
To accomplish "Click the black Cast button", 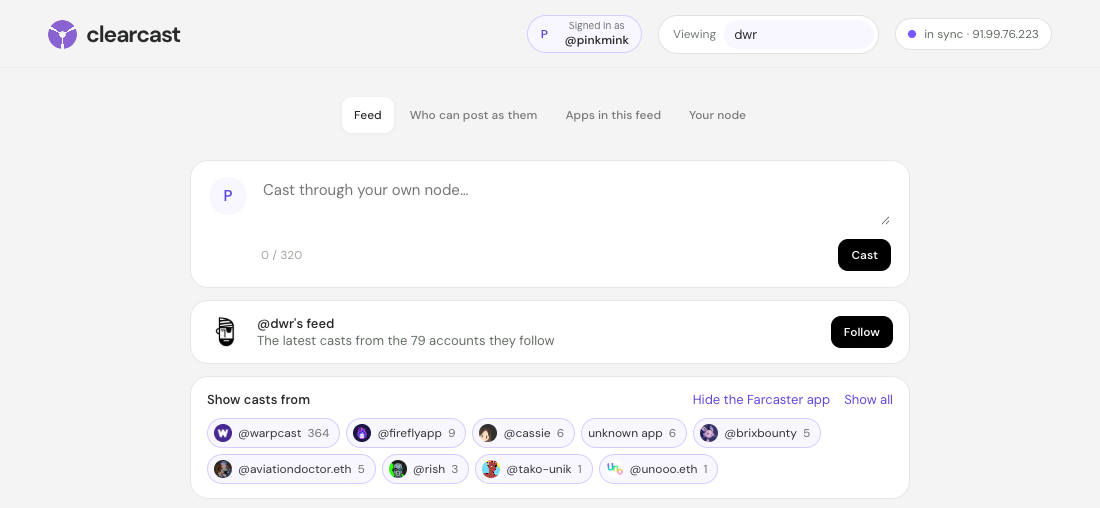I will point(864,255).
